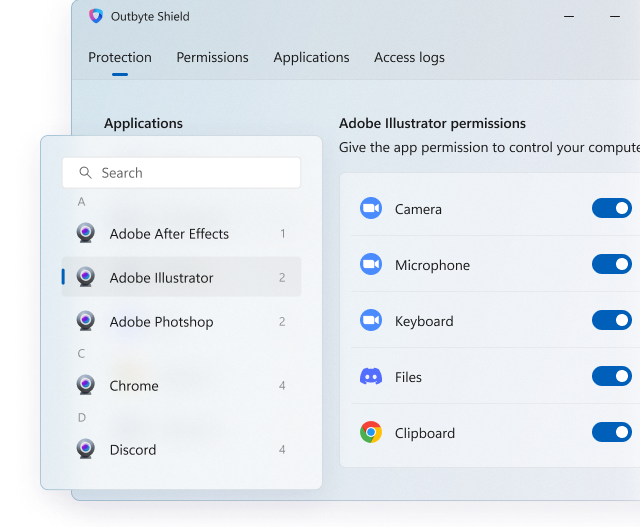Click the count 2 beside Adobe Illustrator
Screen dimensions: 640x527
click(x=282, y=278)
